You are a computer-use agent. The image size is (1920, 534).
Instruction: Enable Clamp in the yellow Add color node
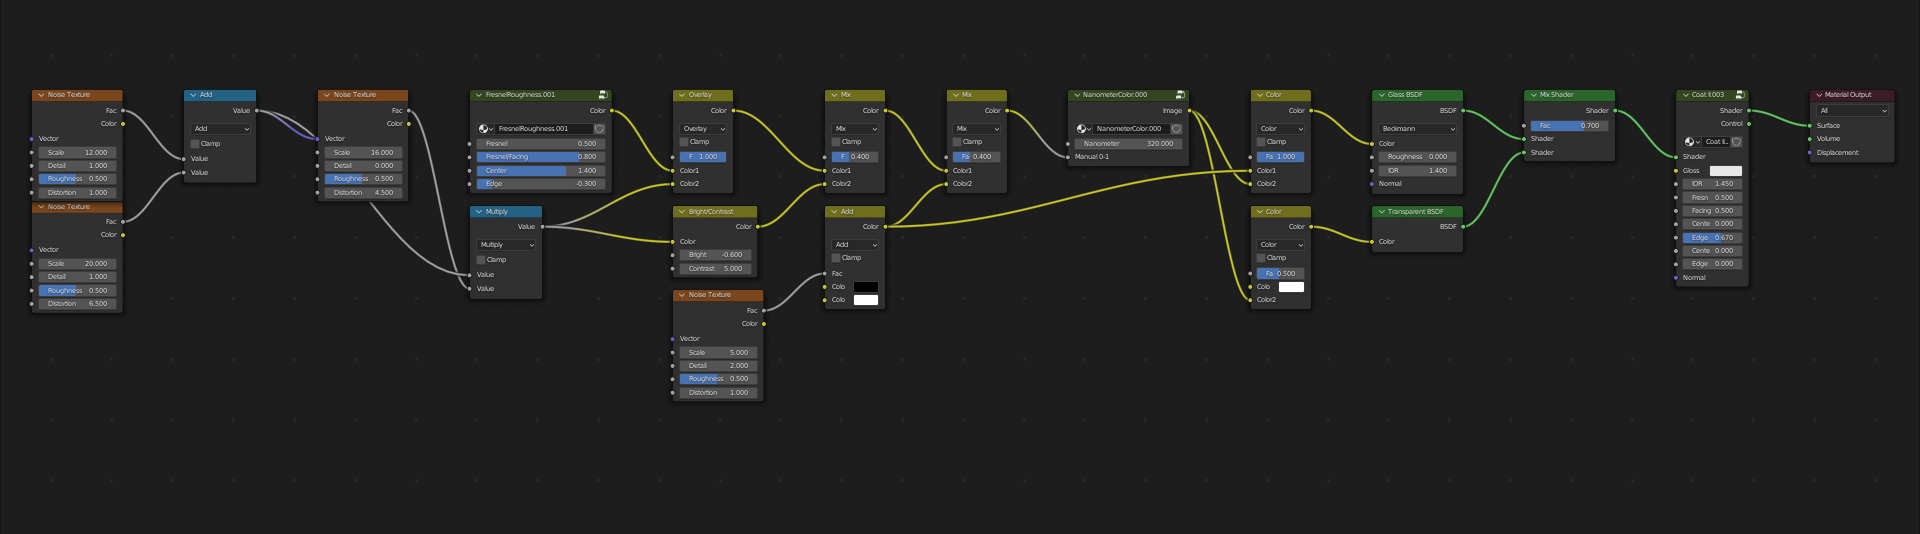pos(837,258)
